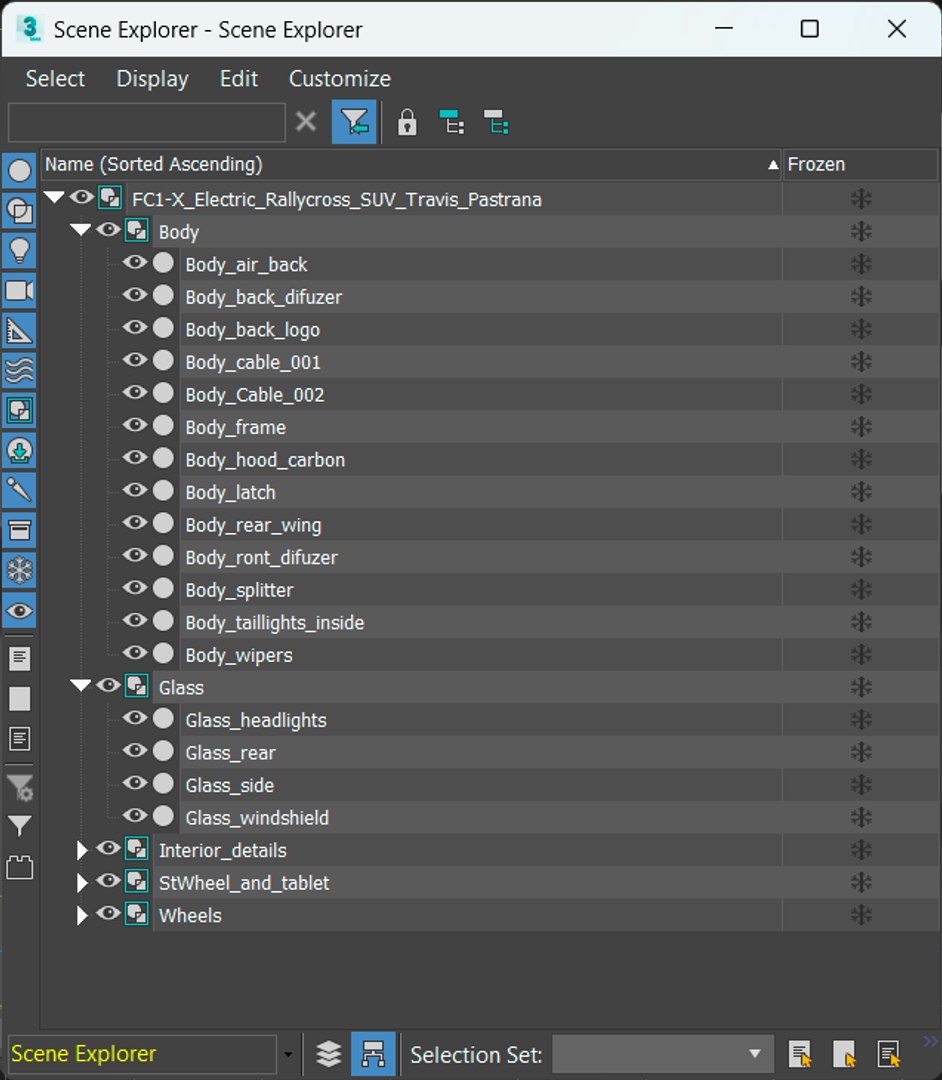
Task: Freeze Interior_details via its snowflake cell
Action: click(x=861, y=850)
